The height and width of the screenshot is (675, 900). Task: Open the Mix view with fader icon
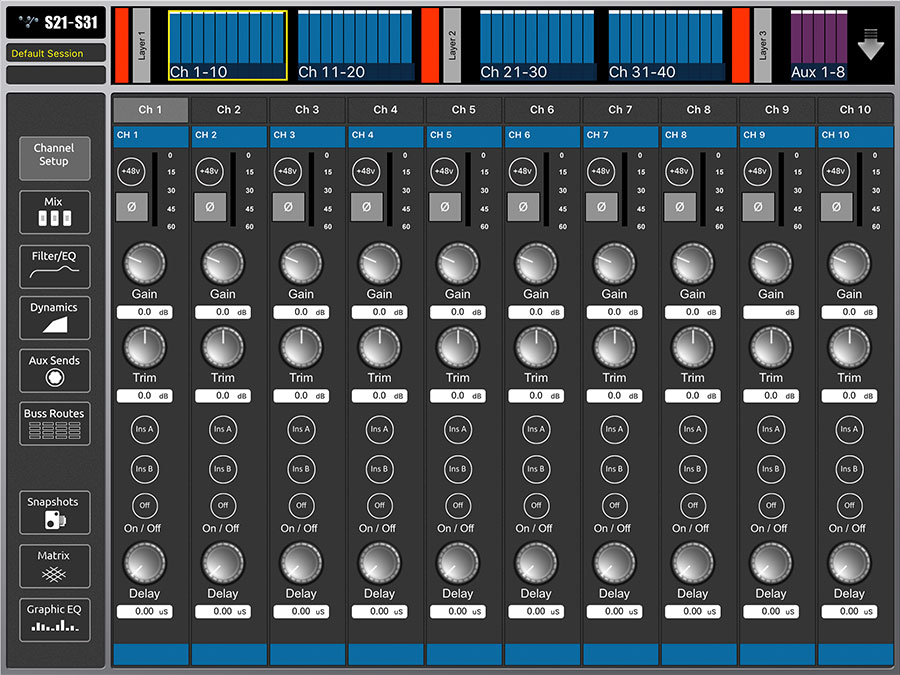(x=55, y=212)
